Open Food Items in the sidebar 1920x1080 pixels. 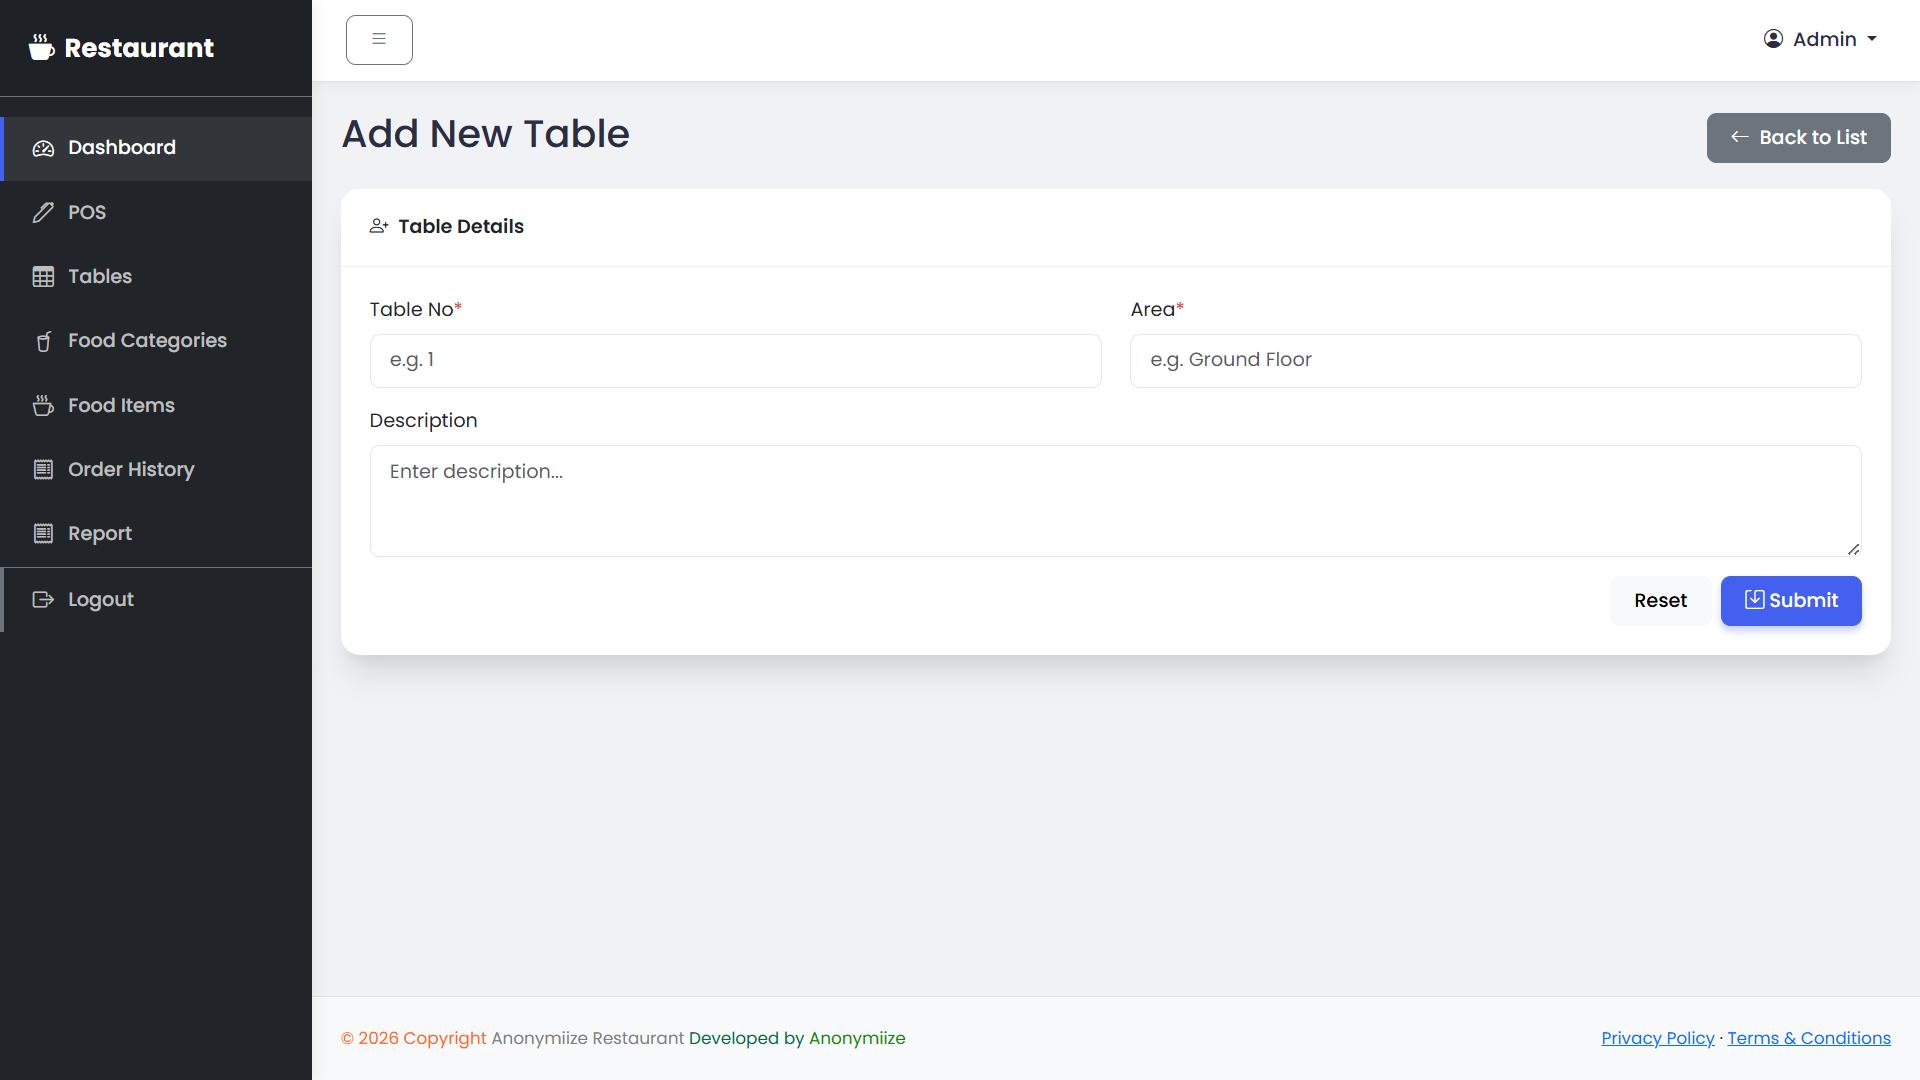(x=156, y=405)
